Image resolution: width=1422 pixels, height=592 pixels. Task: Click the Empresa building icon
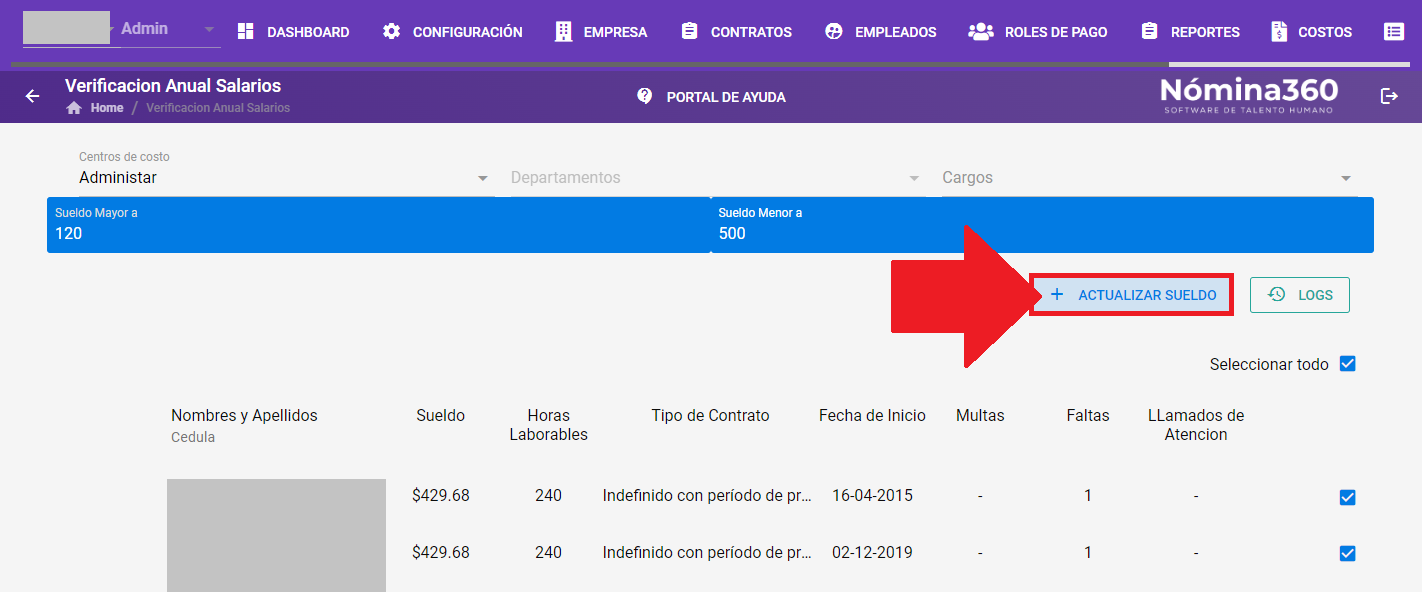(x=564, y=32)
